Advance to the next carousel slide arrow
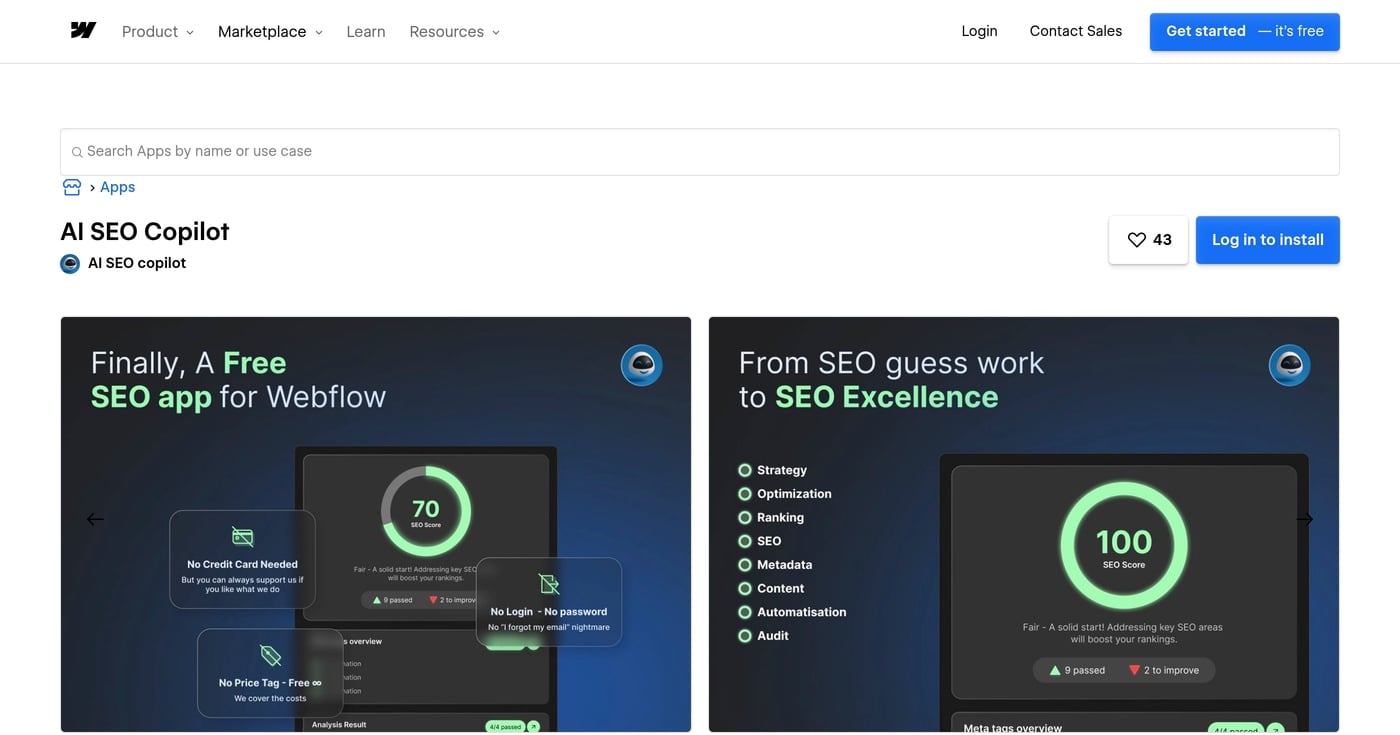1400x735 pixels. pos(1304,519)
